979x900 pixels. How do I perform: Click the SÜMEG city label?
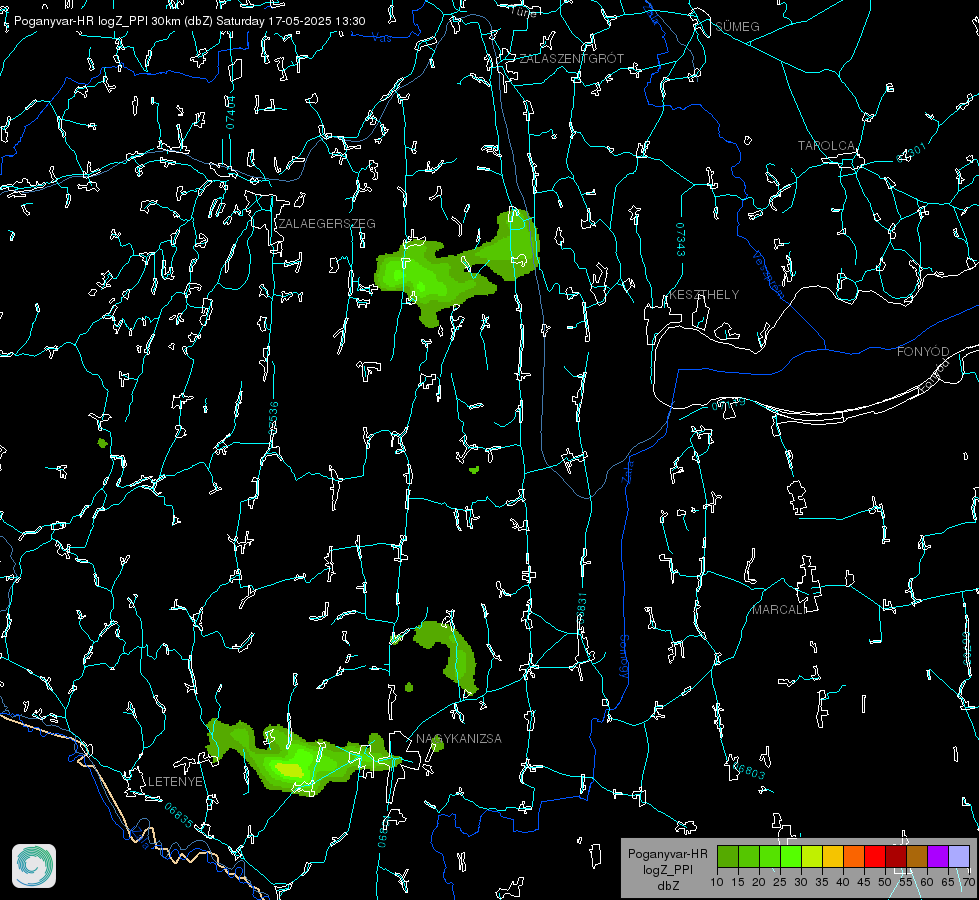pos(737,27)
